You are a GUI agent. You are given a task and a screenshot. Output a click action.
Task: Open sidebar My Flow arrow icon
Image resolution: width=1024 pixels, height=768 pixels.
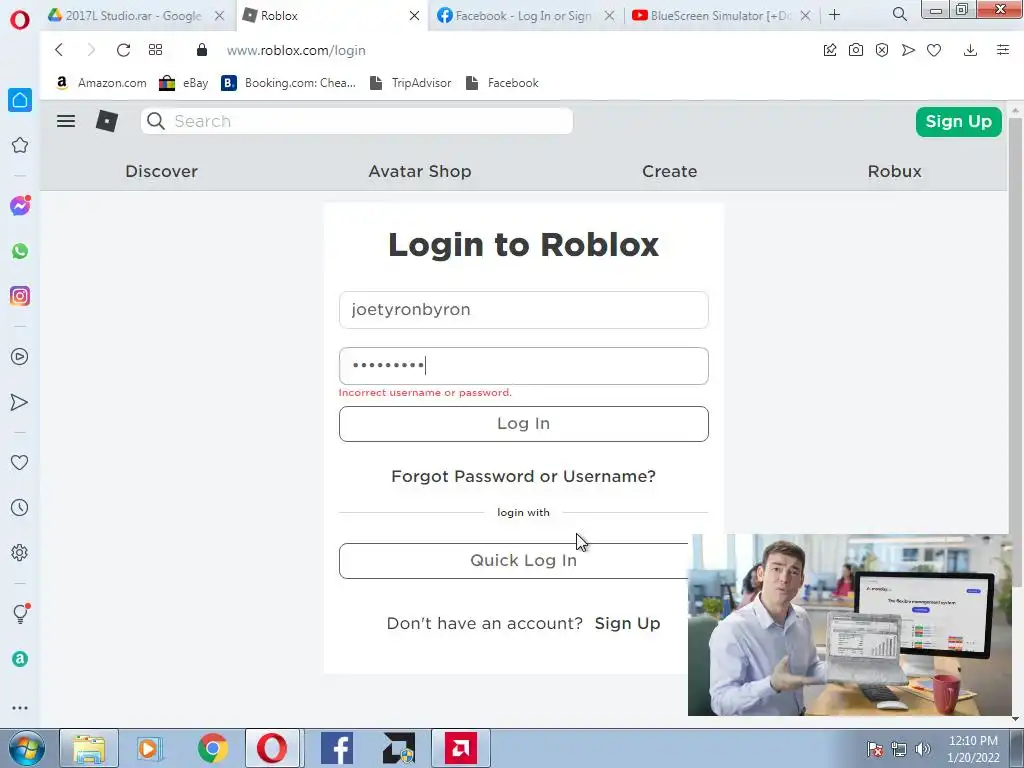[20, 402]
